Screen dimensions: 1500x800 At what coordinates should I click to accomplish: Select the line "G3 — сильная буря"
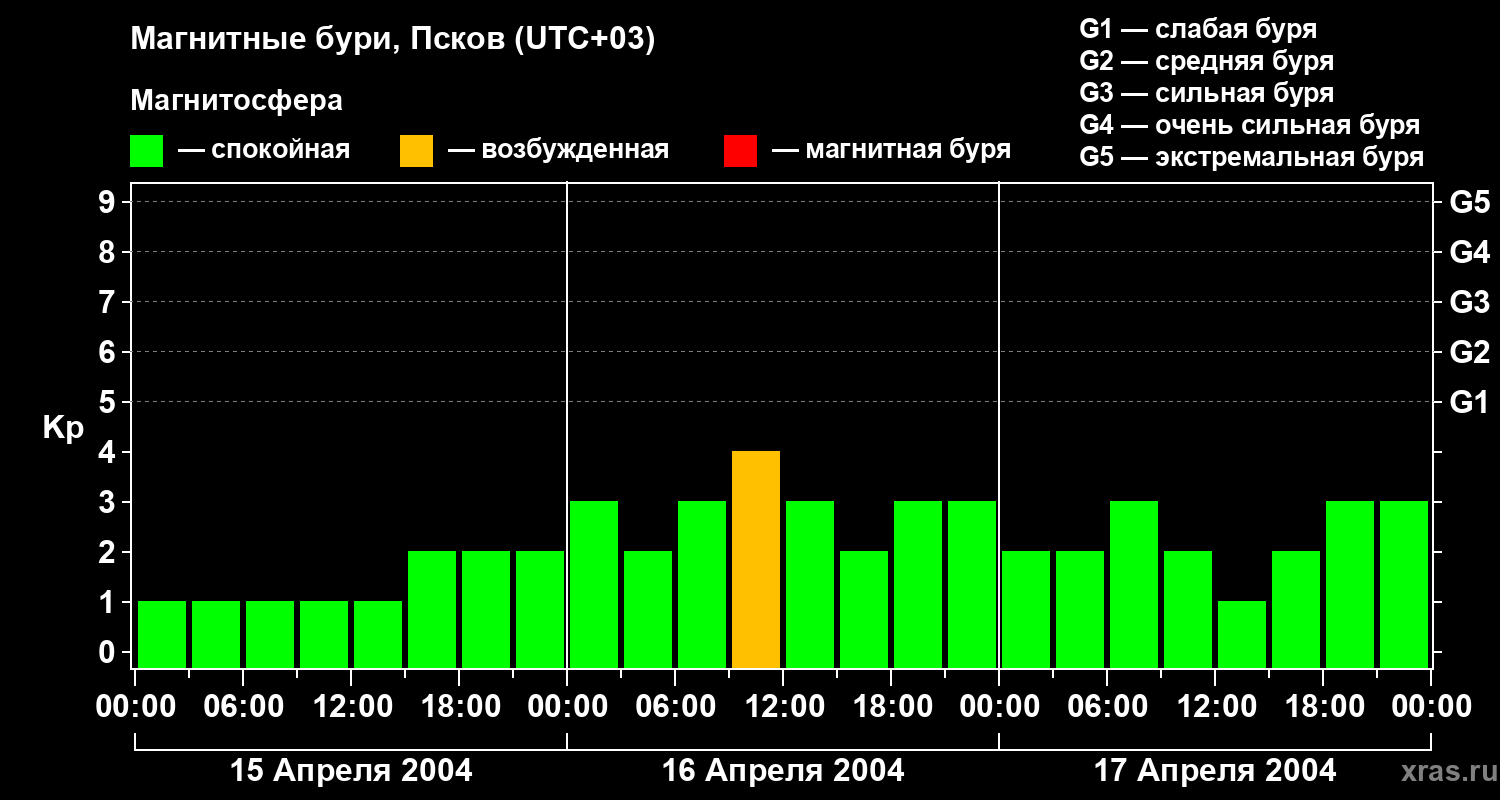click(1207, 93)
